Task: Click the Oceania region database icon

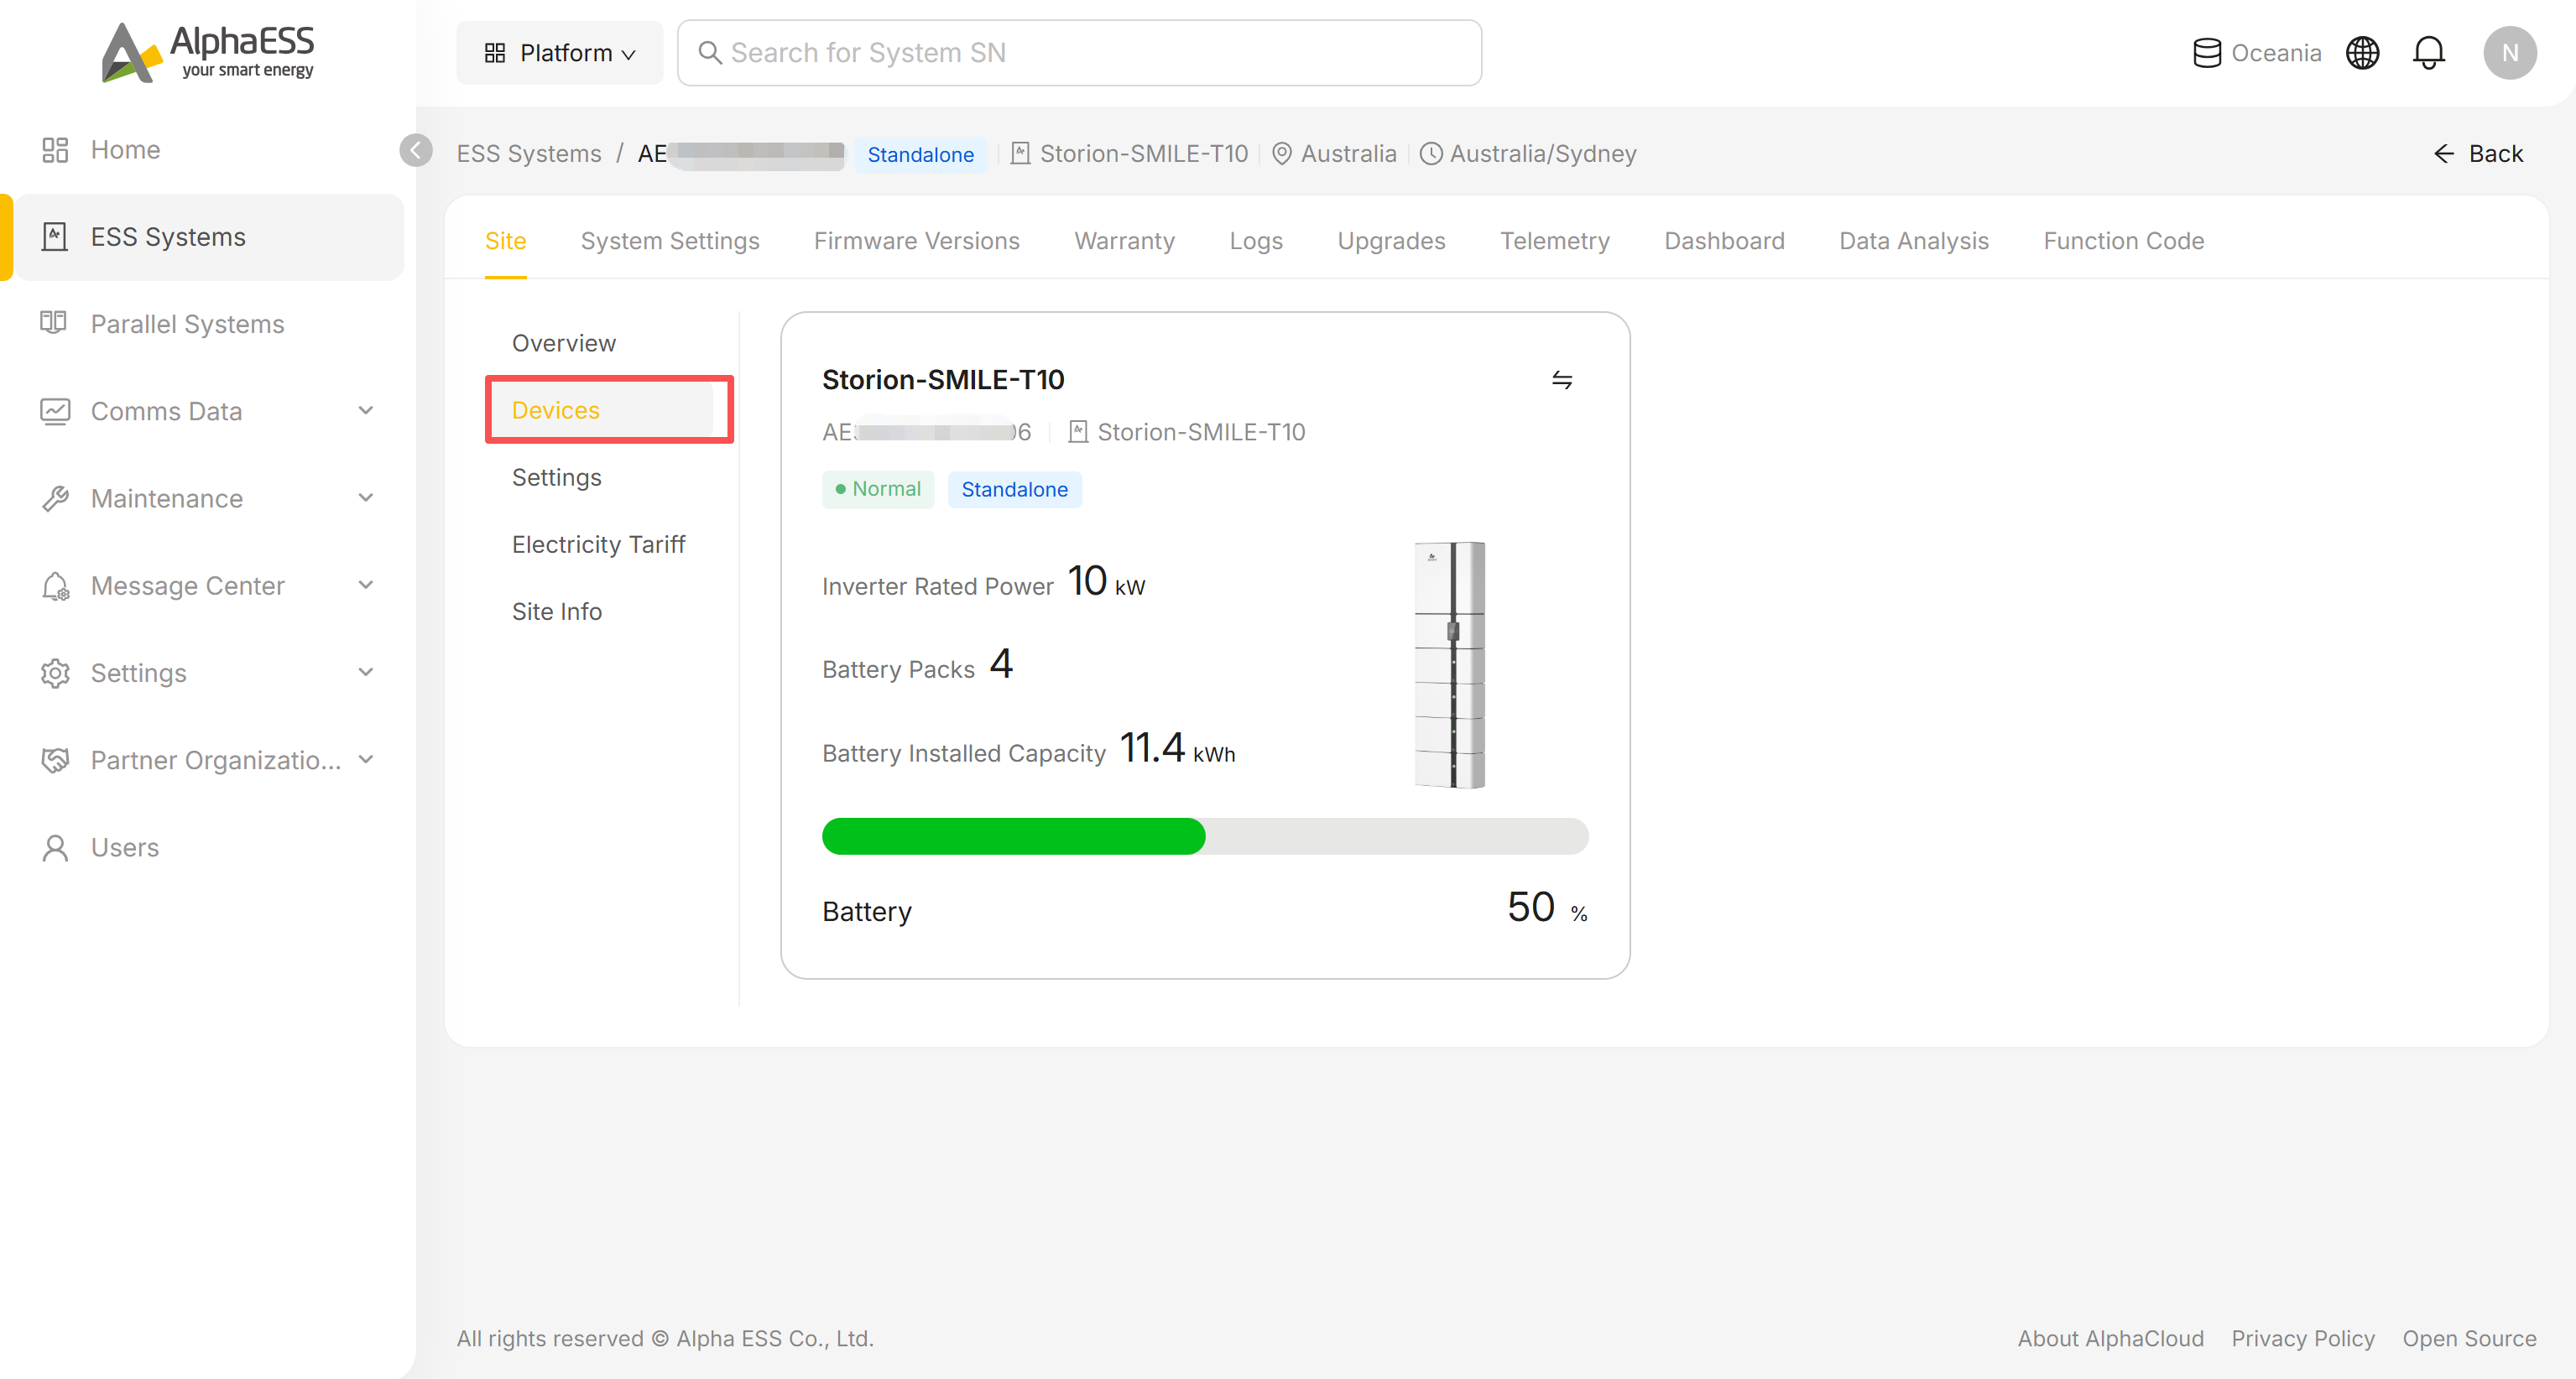Action: coord(2207,53)
